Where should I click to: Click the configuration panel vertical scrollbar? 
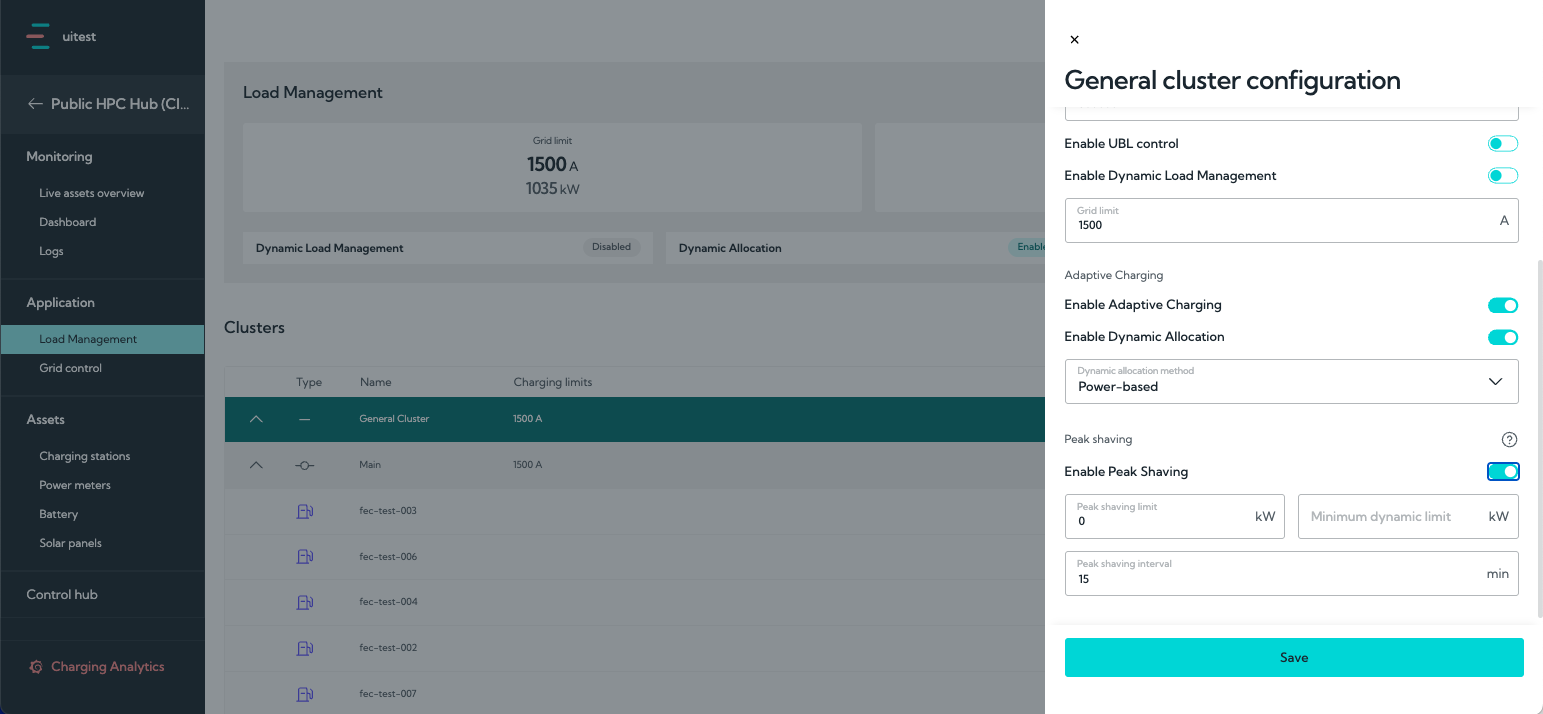pyautogui.click(x=1538, y=437)
